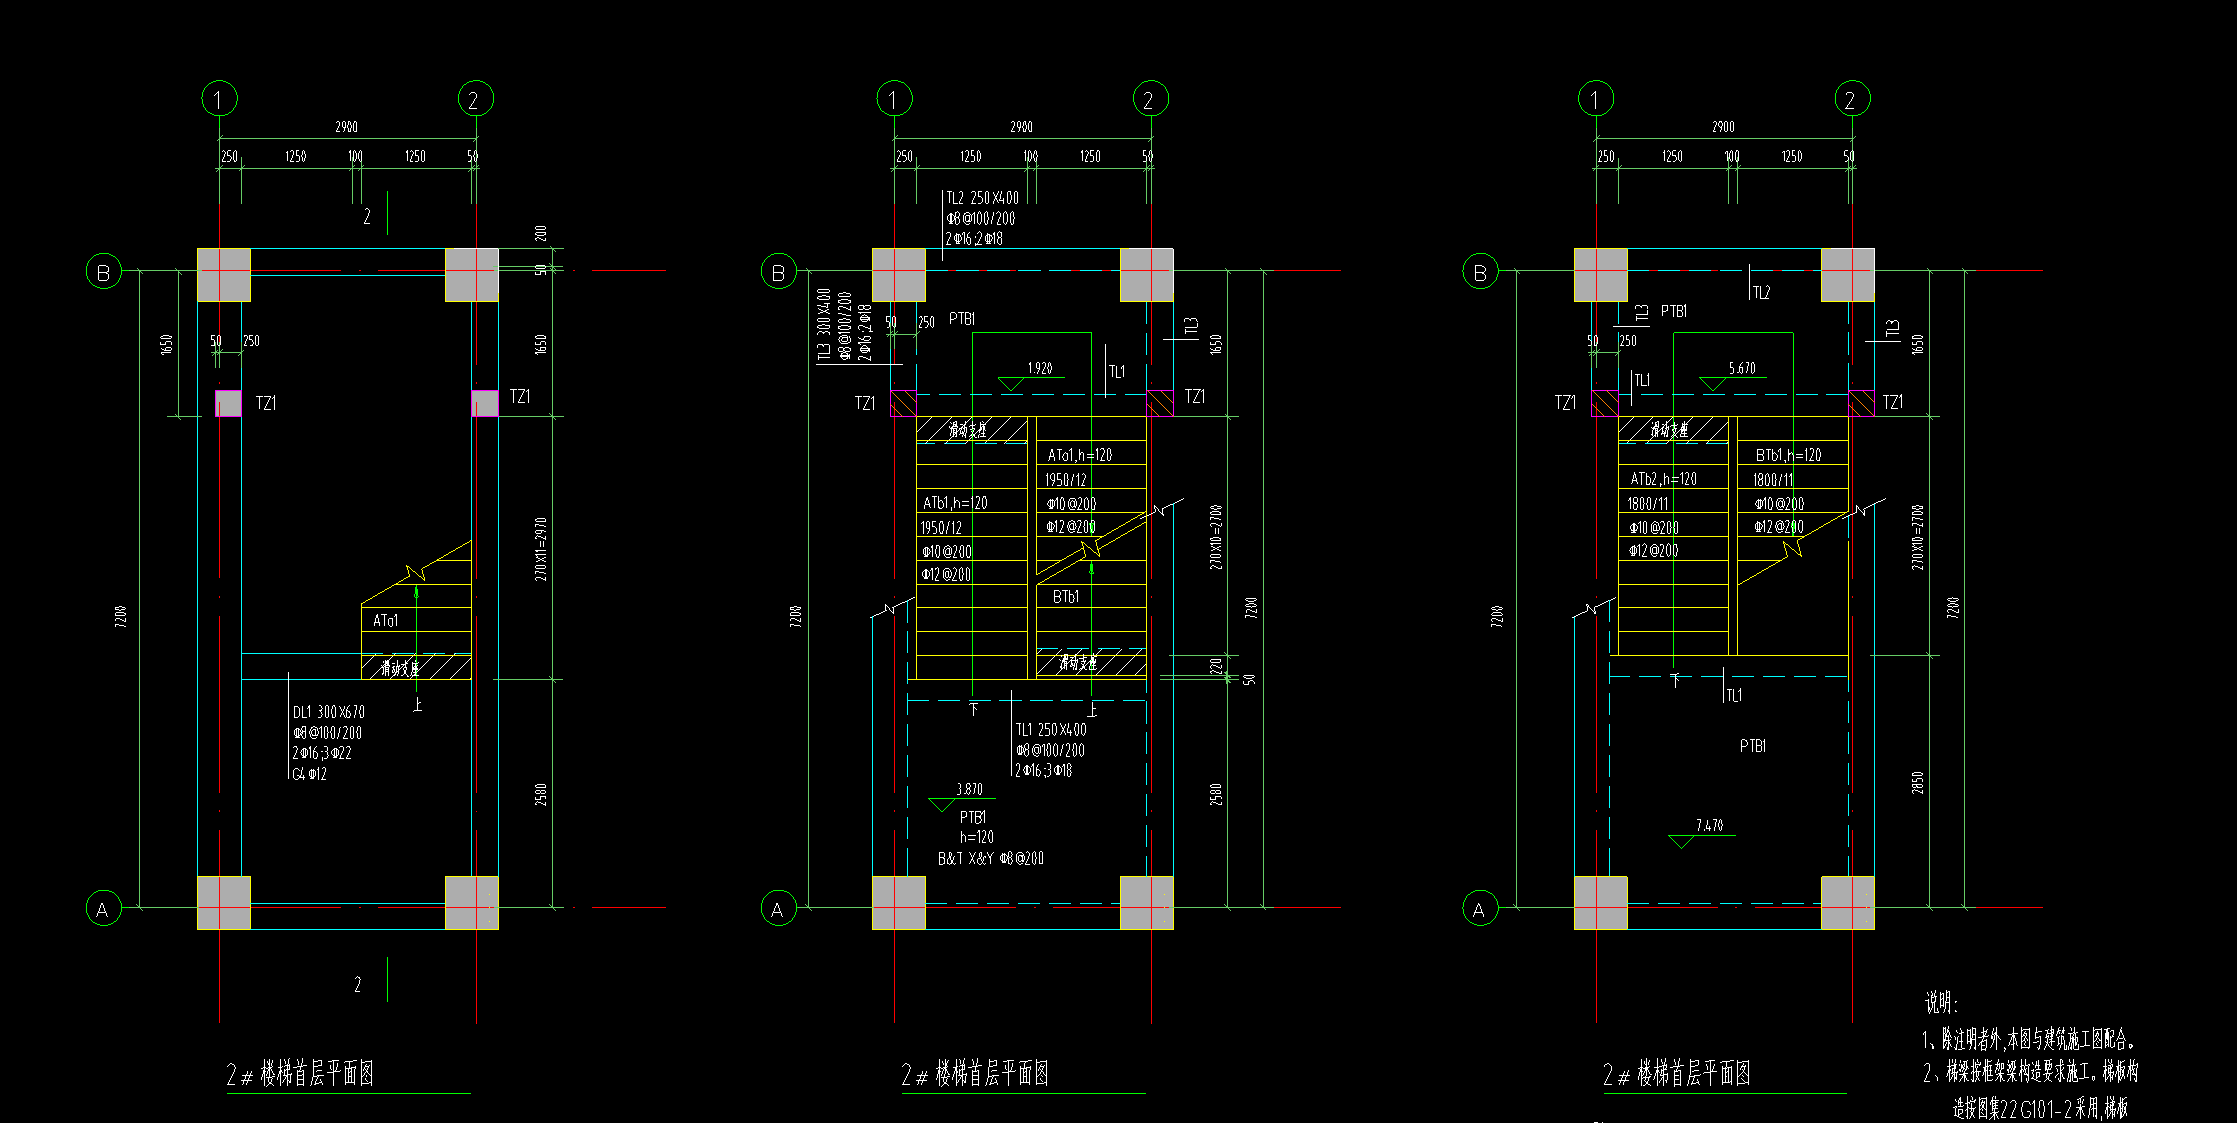Click the '2900' overall dimension in middle plan
Screen dimensions: 2237x1123
pos(1021,127)
